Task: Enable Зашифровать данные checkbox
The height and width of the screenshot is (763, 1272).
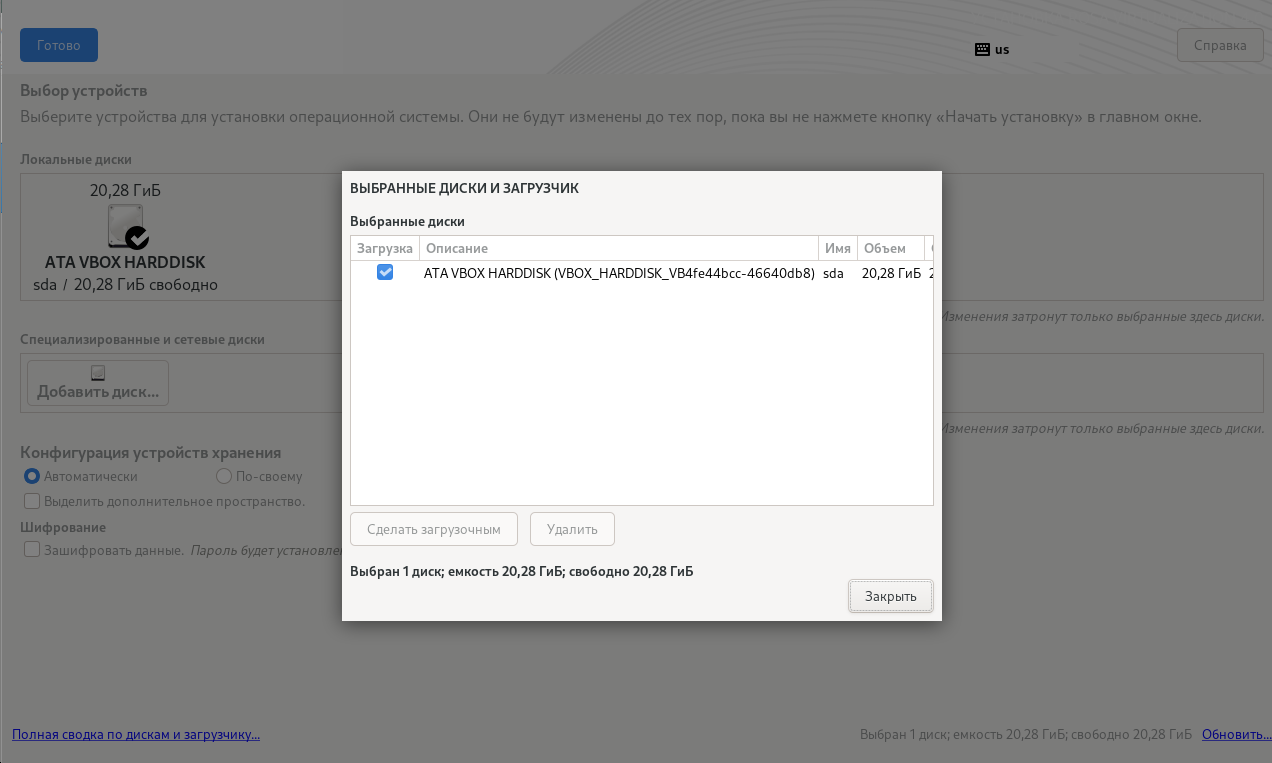Action: click(x=32, y=550)
